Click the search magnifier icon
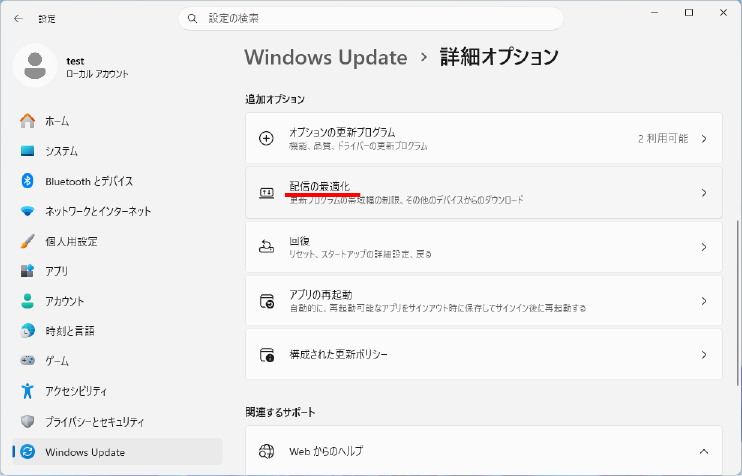 tap(192, 18)
